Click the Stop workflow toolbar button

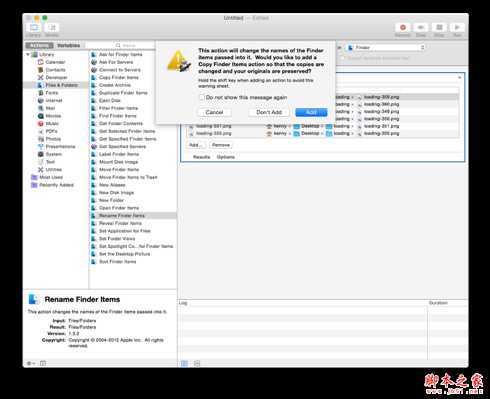tap(439, 27)
